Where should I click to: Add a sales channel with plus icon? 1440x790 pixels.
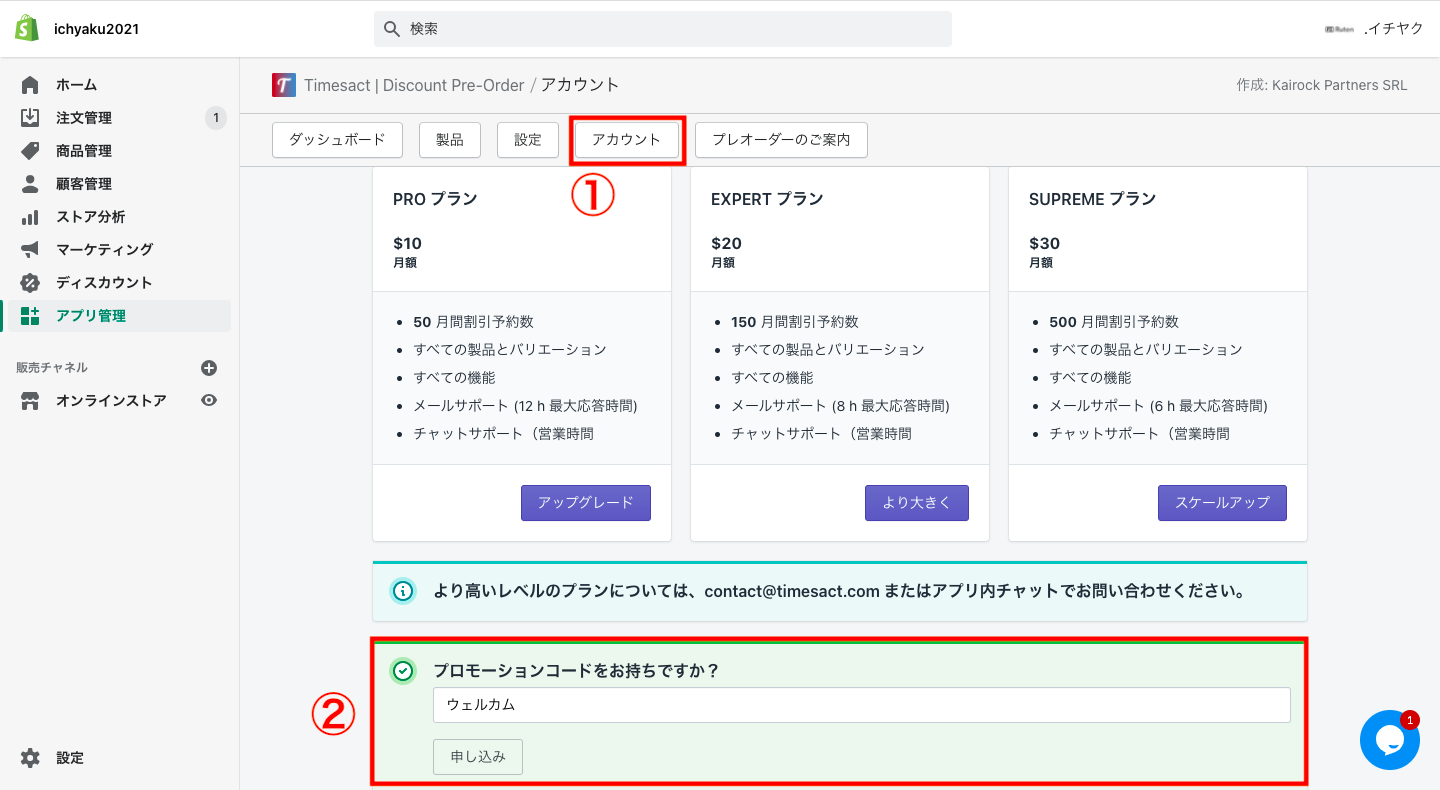click(x=209, y=368)
